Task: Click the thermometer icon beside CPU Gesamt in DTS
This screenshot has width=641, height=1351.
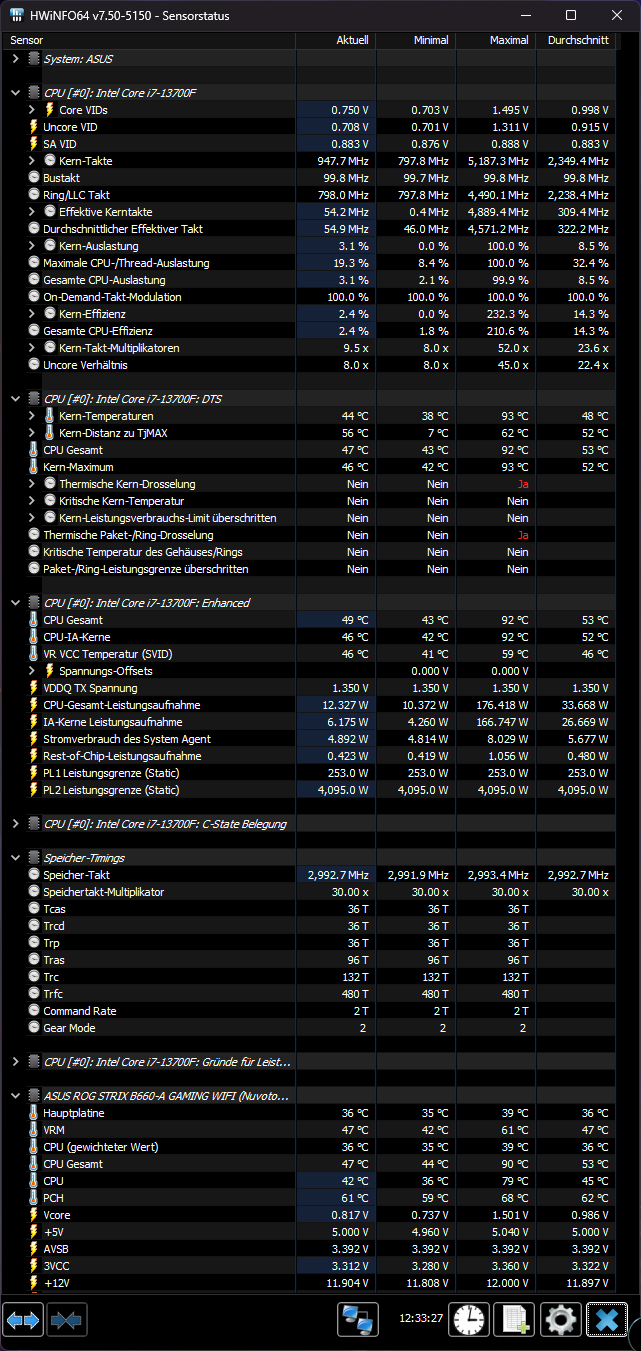Action: tap(35, 450)
